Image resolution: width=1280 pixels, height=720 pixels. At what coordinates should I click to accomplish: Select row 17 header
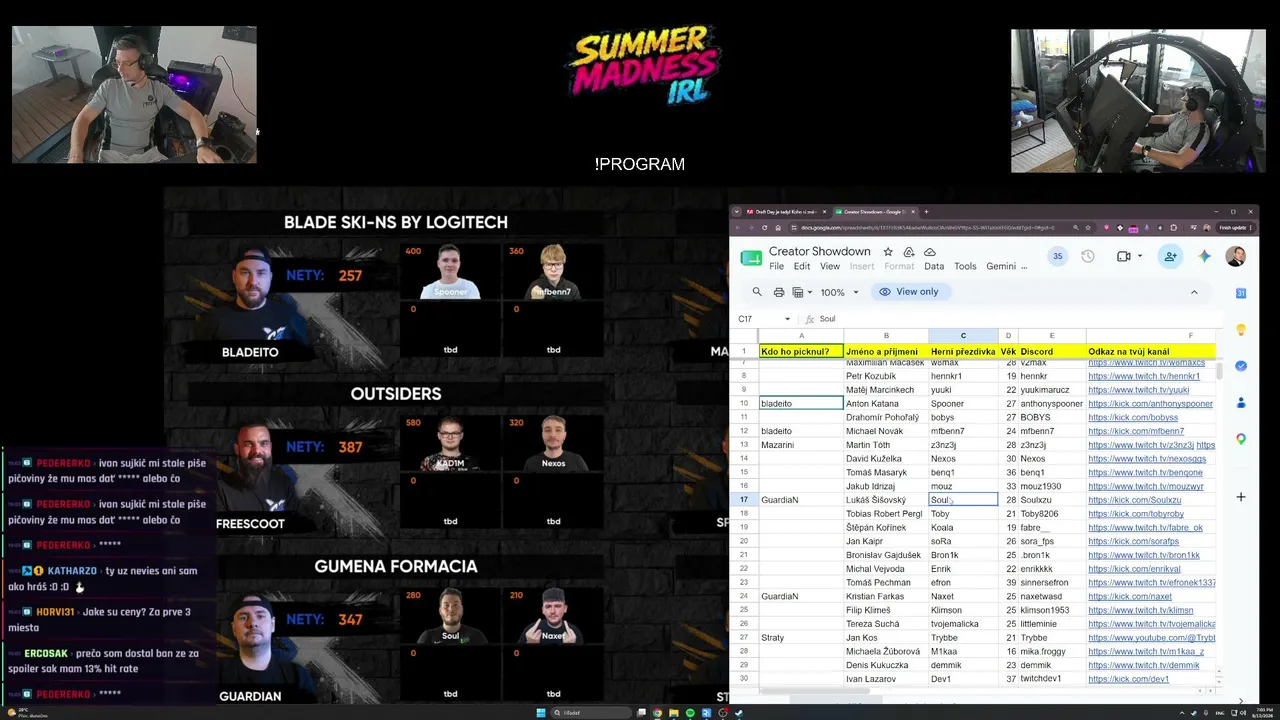744,500
